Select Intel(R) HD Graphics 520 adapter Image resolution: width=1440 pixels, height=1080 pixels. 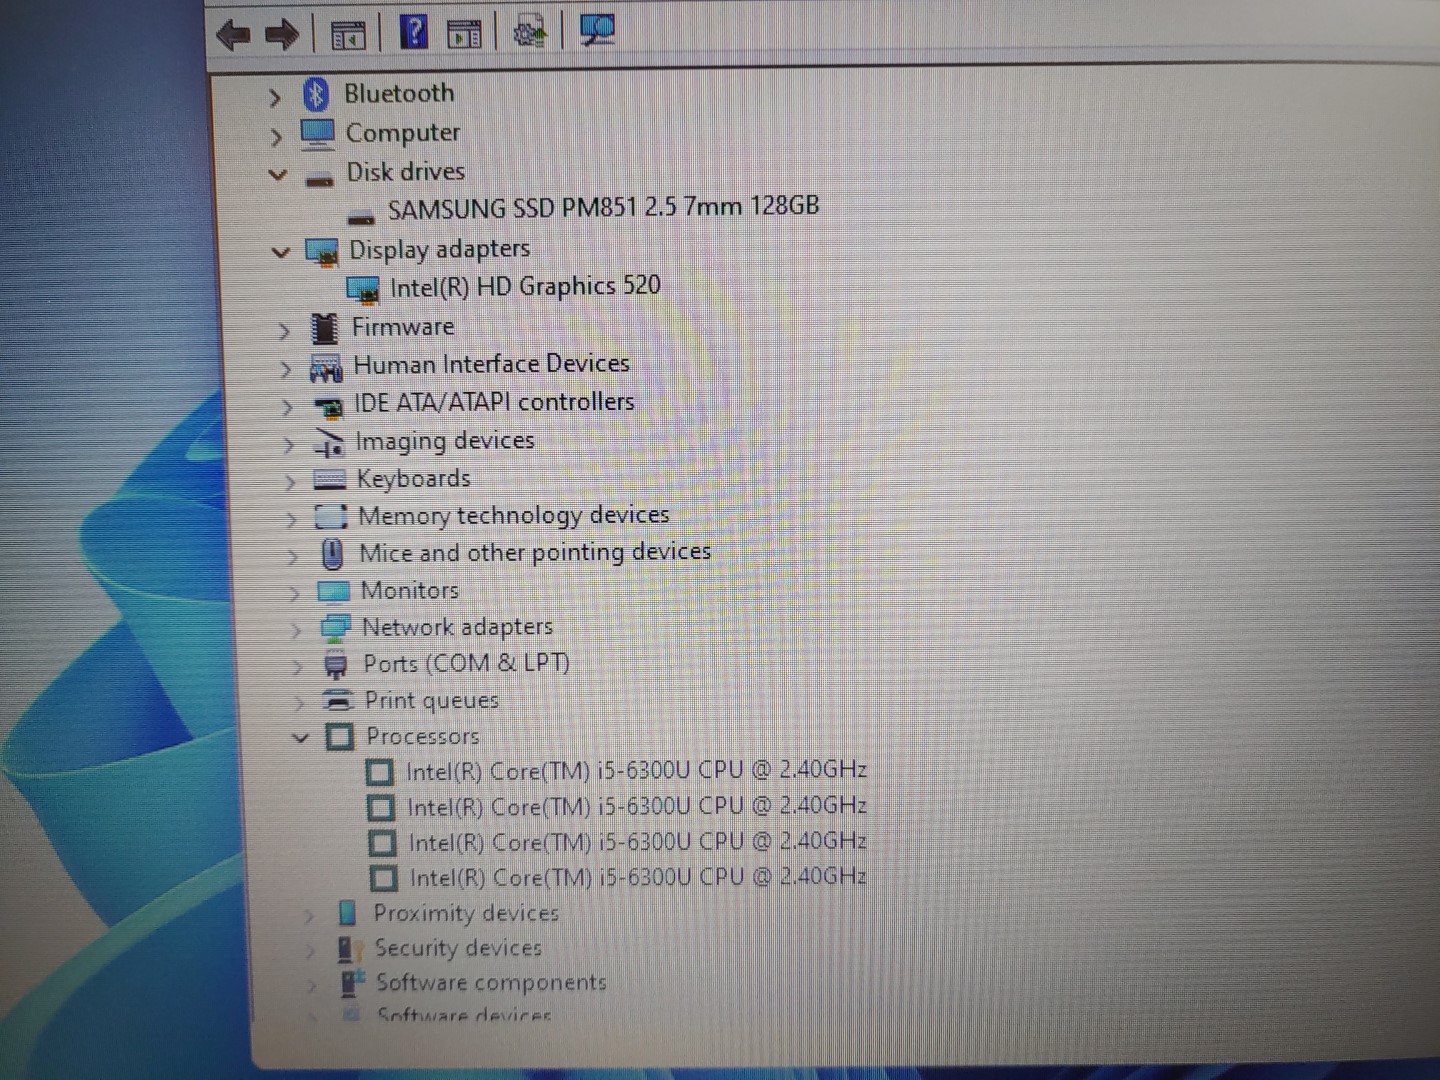[x=525, y=287]
